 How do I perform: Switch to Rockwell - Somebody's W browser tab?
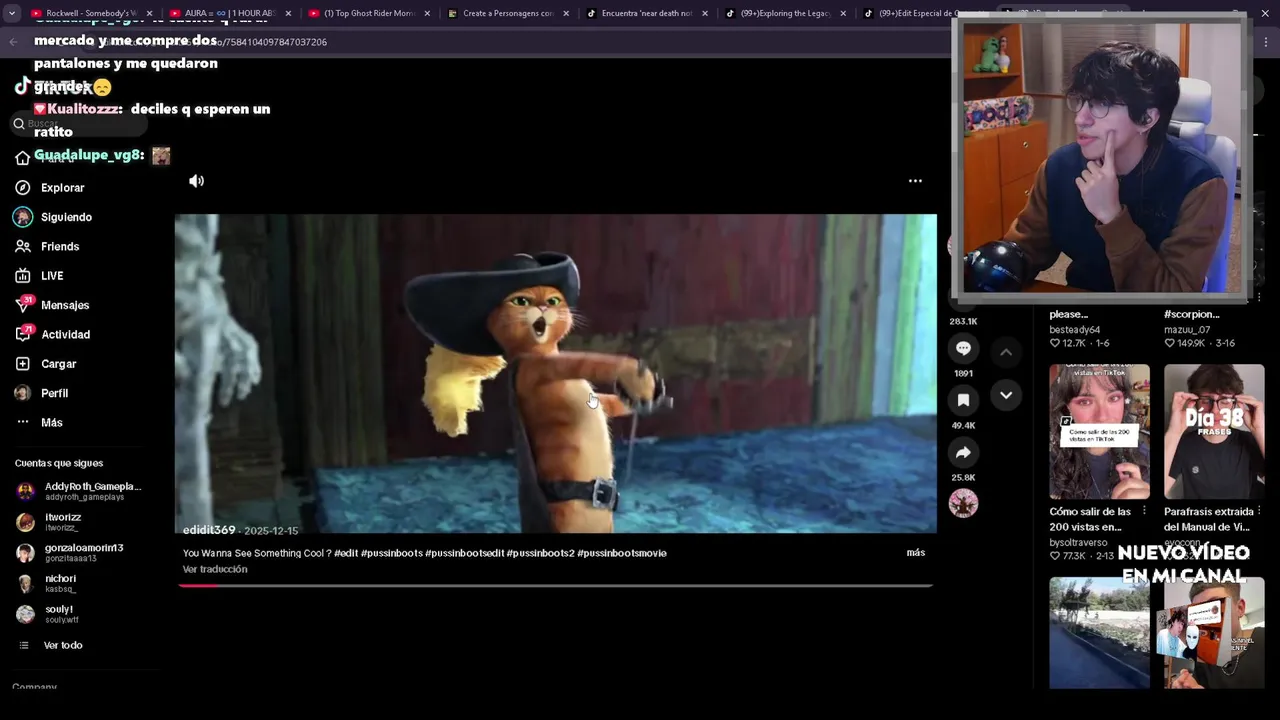pyautogui.click(x=92, y=13)
